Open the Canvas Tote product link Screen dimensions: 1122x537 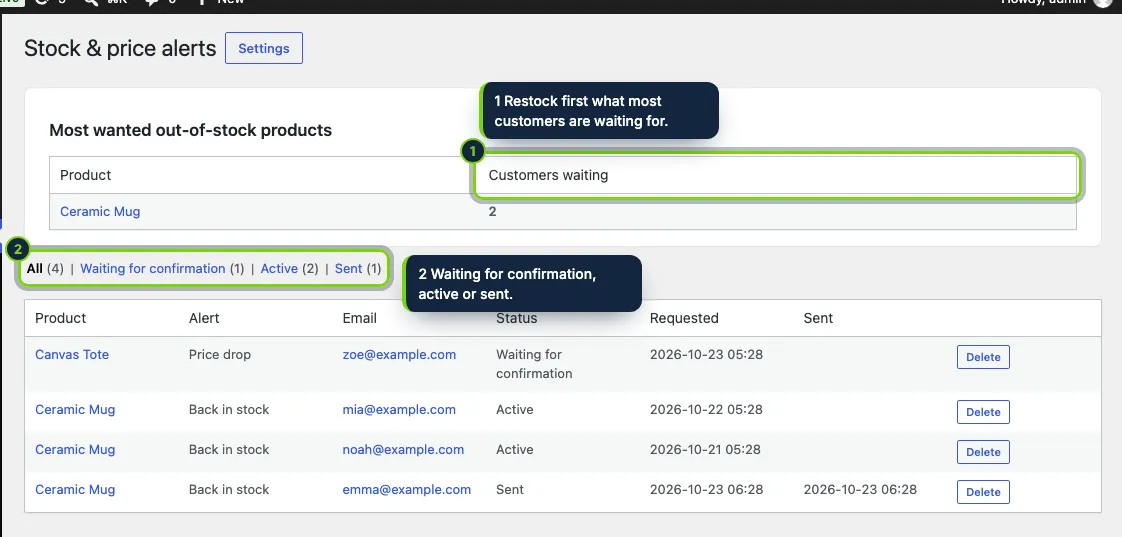(x=72, y=354)
